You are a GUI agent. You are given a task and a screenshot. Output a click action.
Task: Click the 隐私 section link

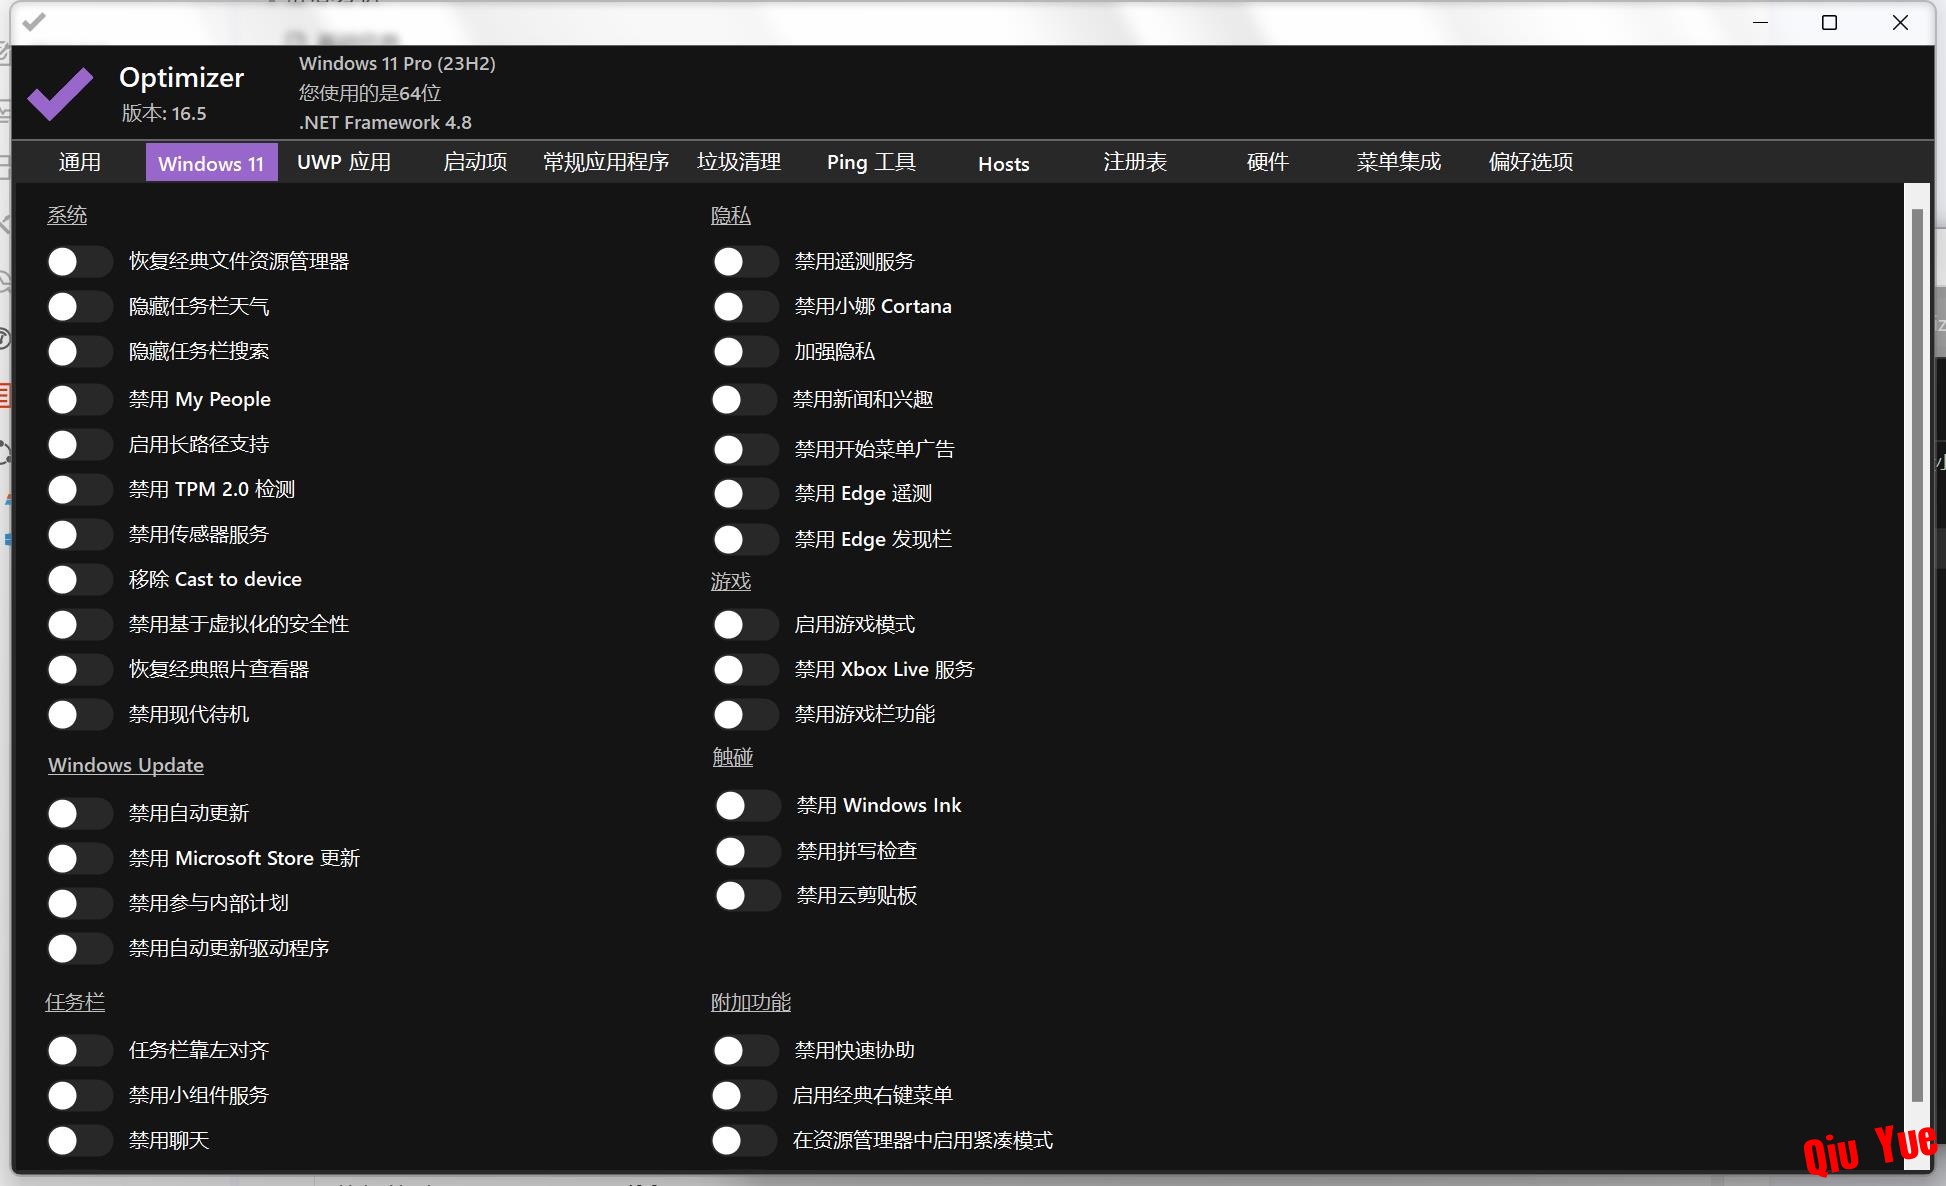[731, 215]
